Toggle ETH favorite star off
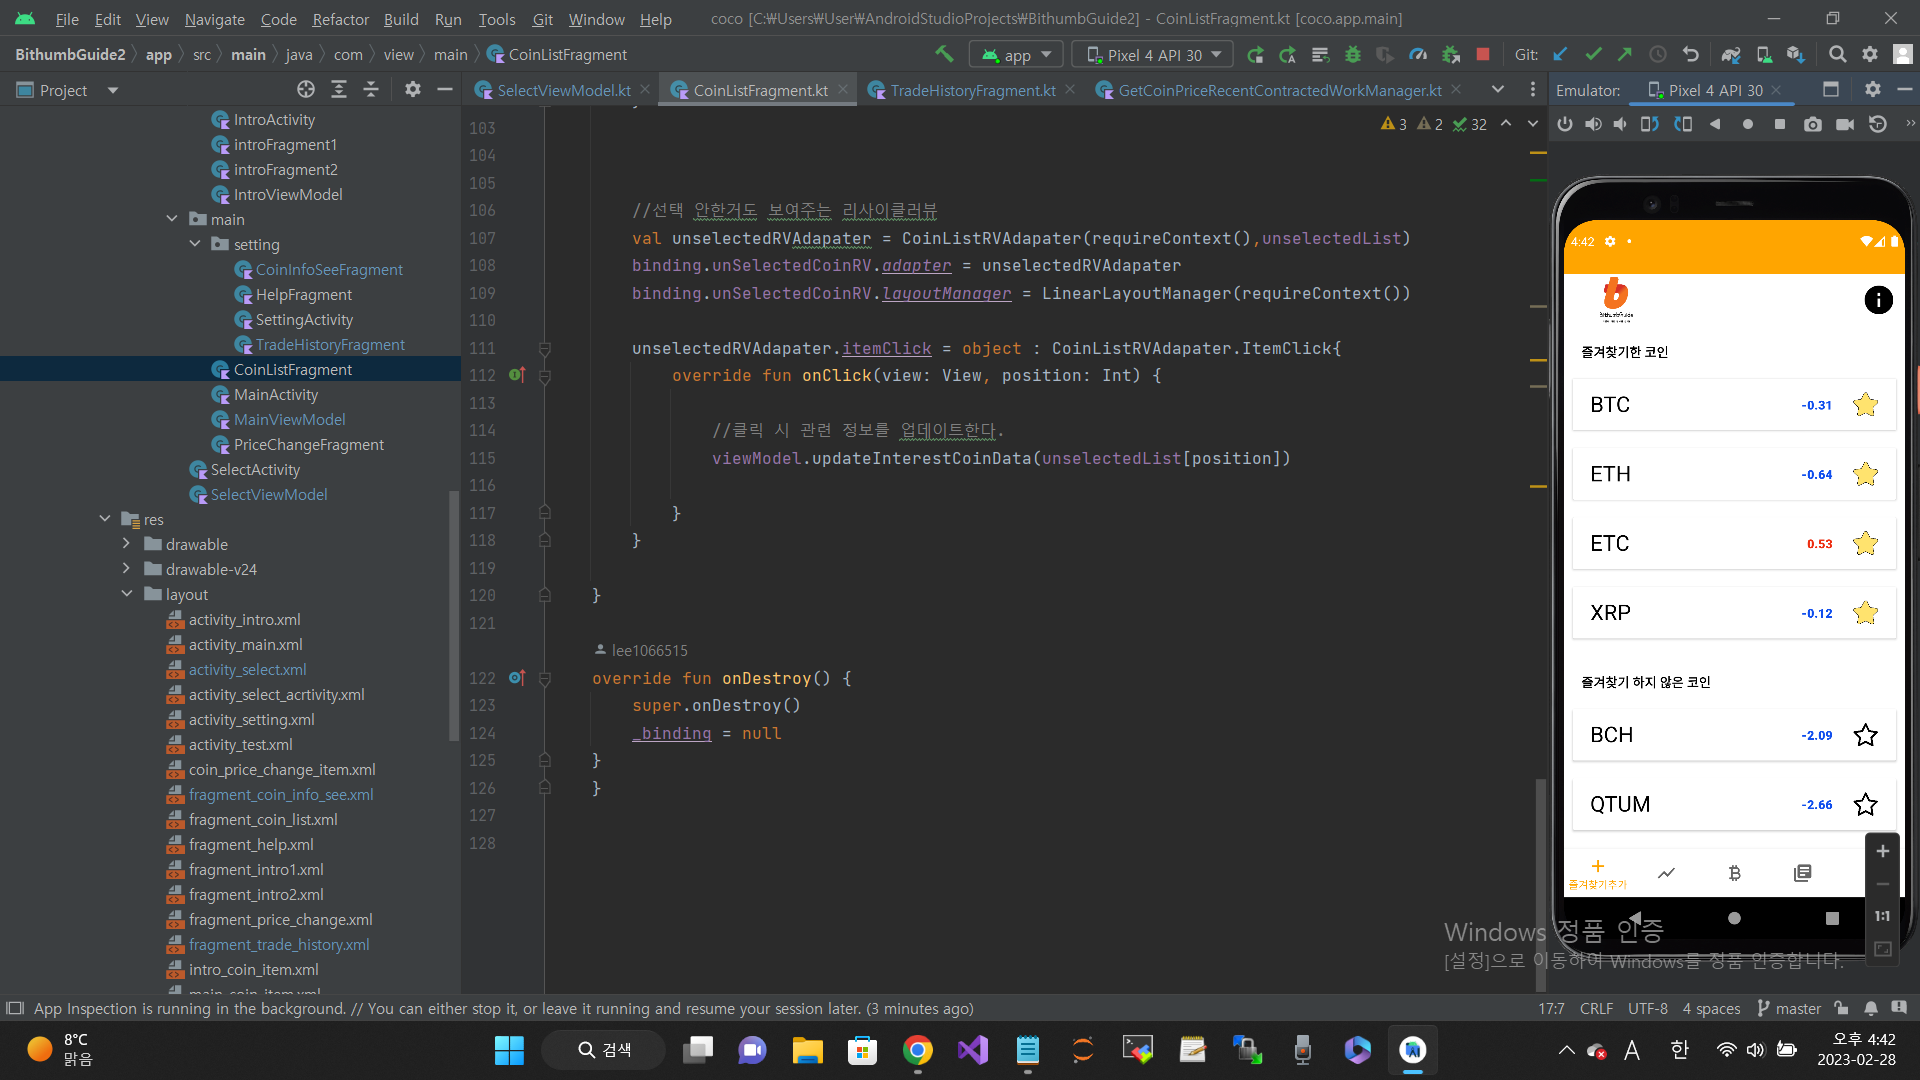 coord(1865,474)
